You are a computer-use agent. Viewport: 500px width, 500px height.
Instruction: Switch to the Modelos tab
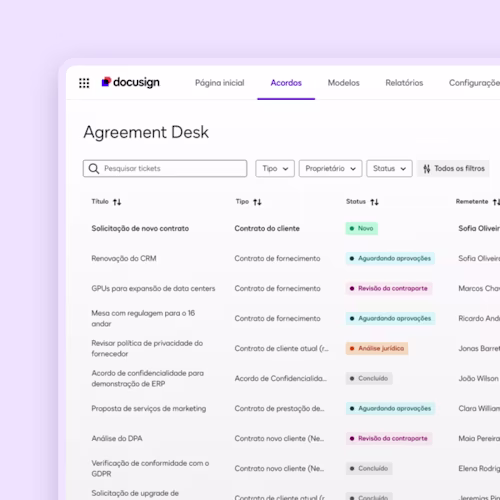(x=344, y=83)
